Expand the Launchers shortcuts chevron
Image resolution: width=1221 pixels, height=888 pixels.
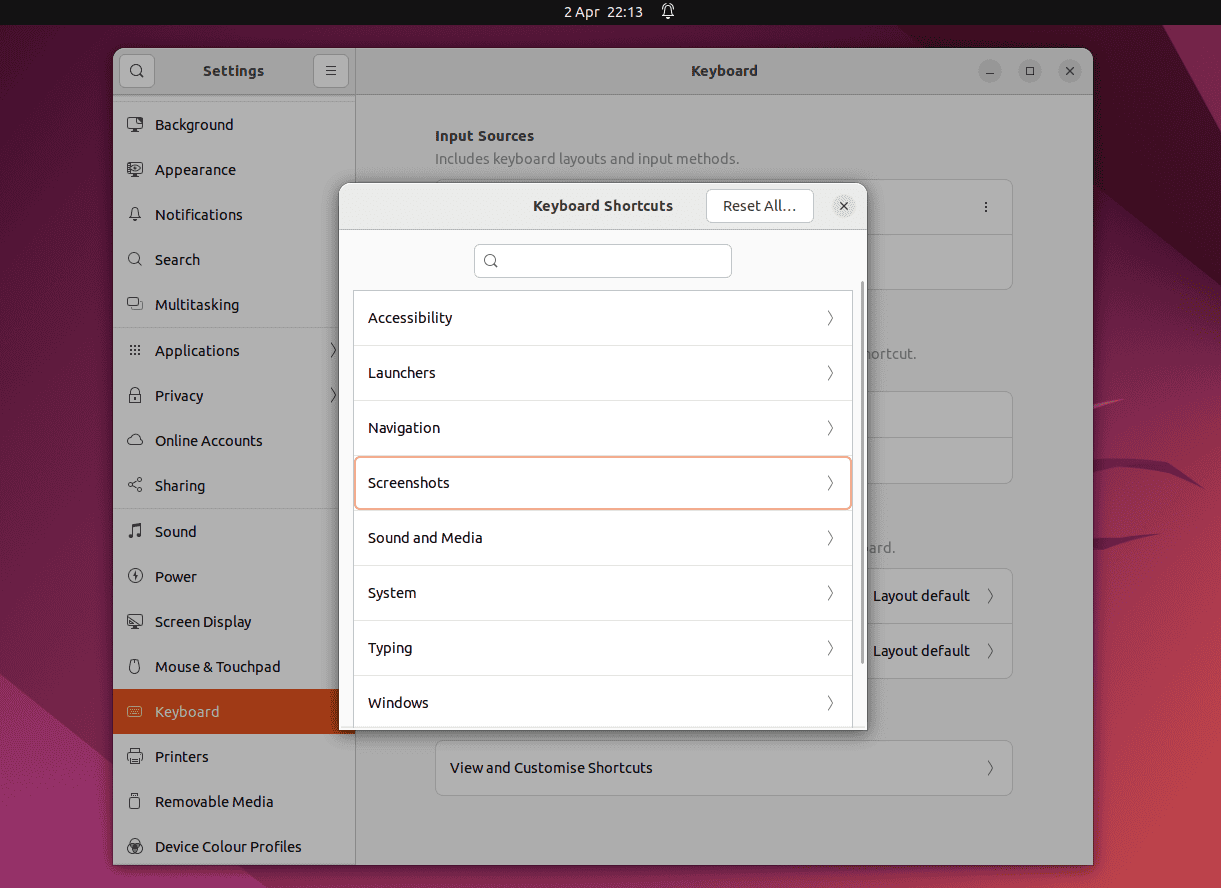pyautogui.click(x=830, y=373)
